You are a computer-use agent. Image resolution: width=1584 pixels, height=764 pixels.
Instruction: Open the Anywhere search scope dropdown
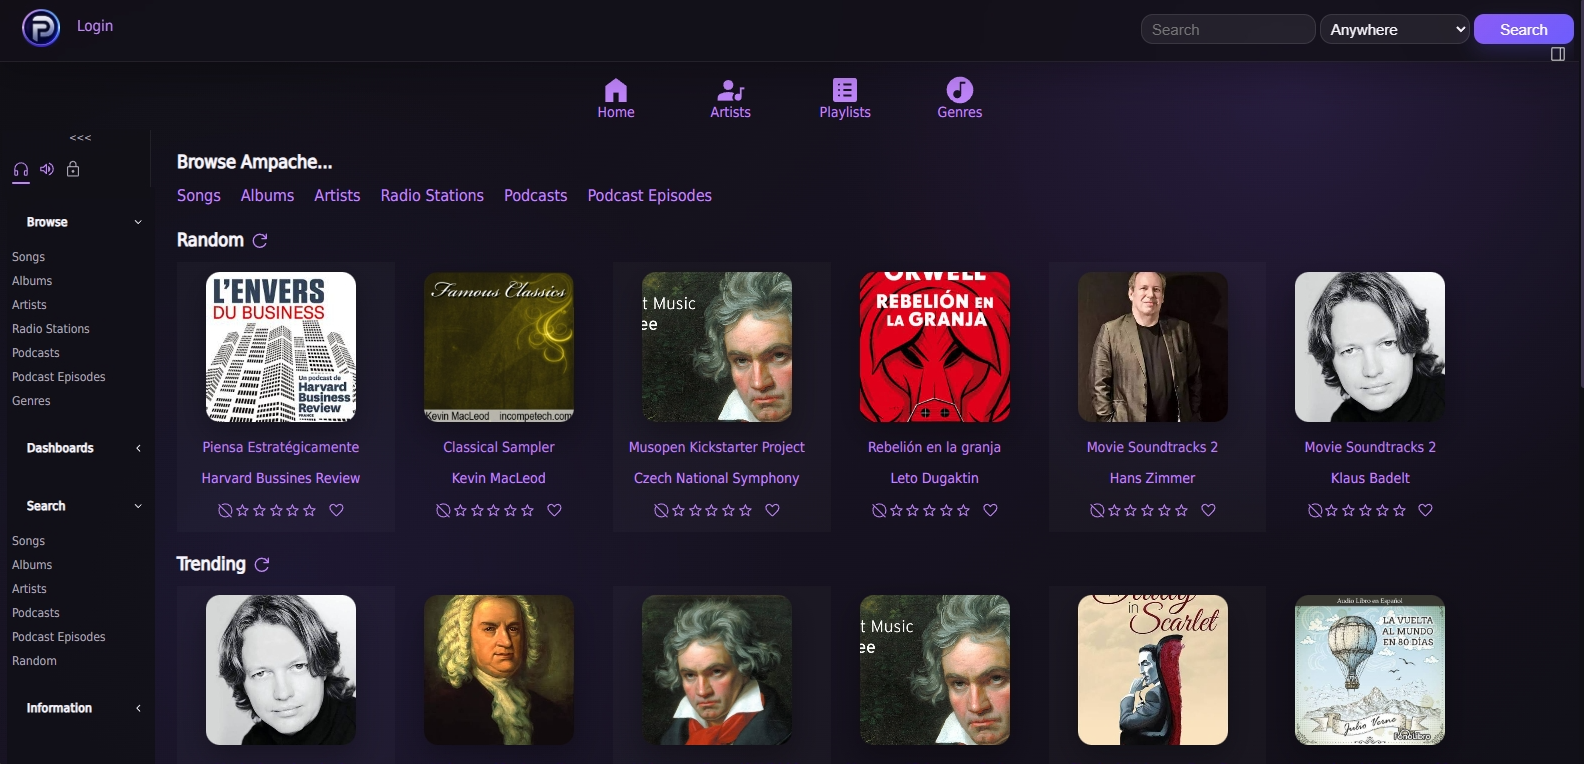click(x=1395, y=29)
